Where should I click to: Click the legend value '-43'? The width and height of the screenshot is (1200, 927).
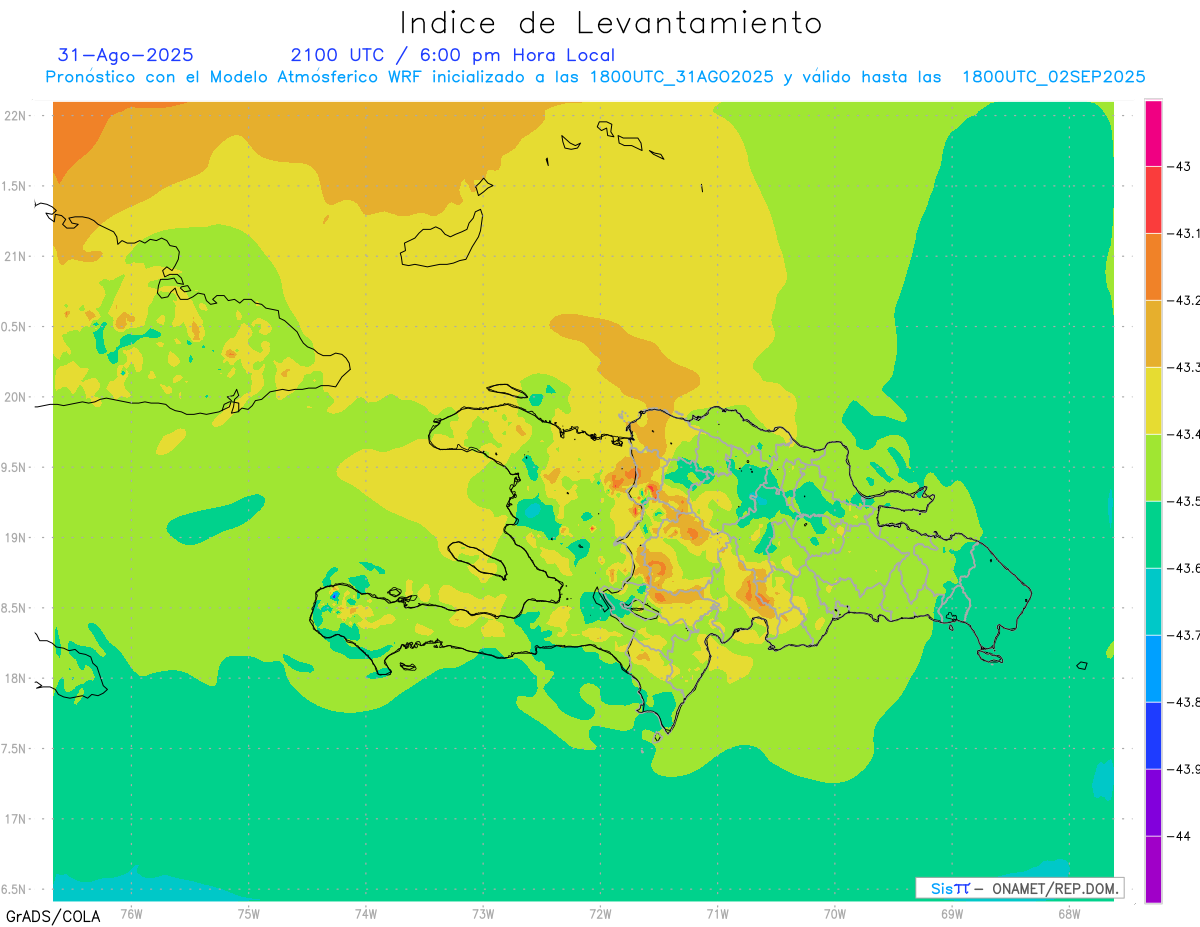coord(1178,166)
